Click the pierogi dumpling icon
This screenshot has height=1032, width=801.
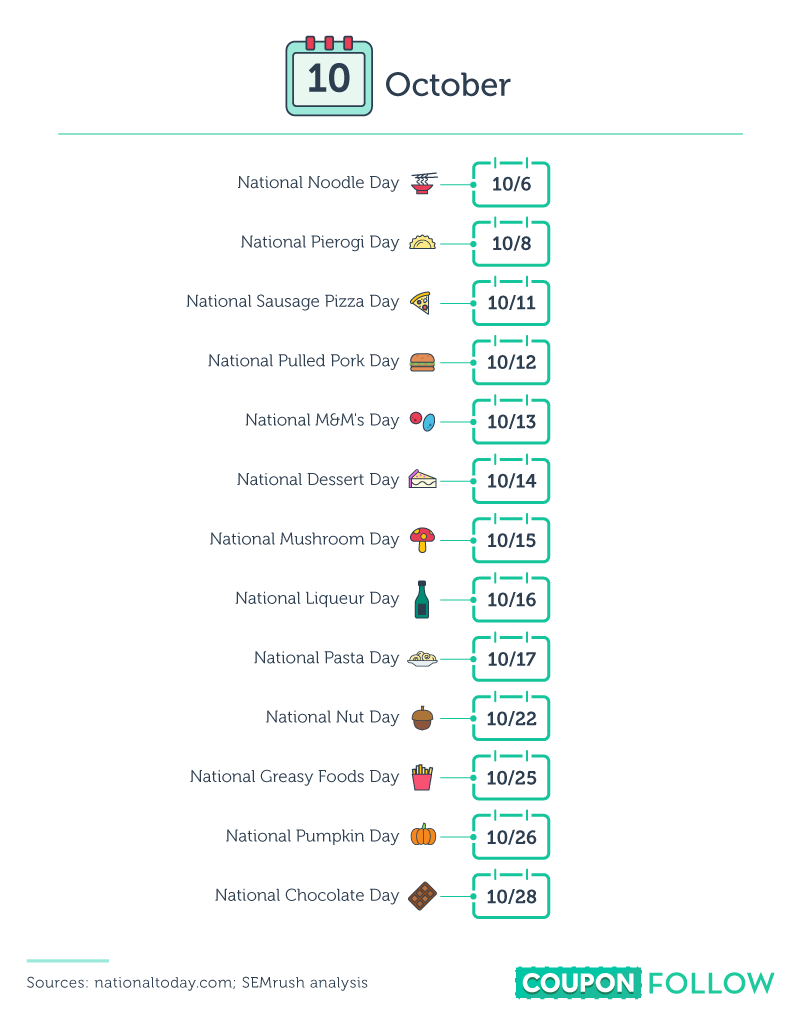[423, 242]
